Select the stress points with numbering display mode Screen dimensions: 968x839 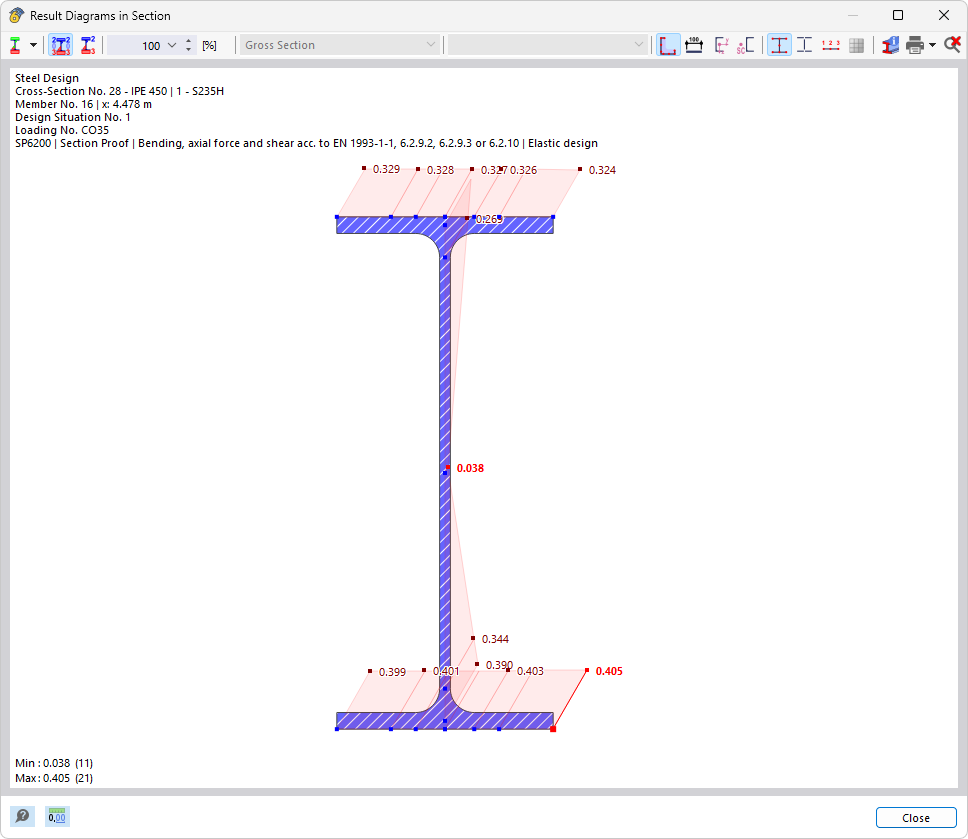(x=62, y=44)
